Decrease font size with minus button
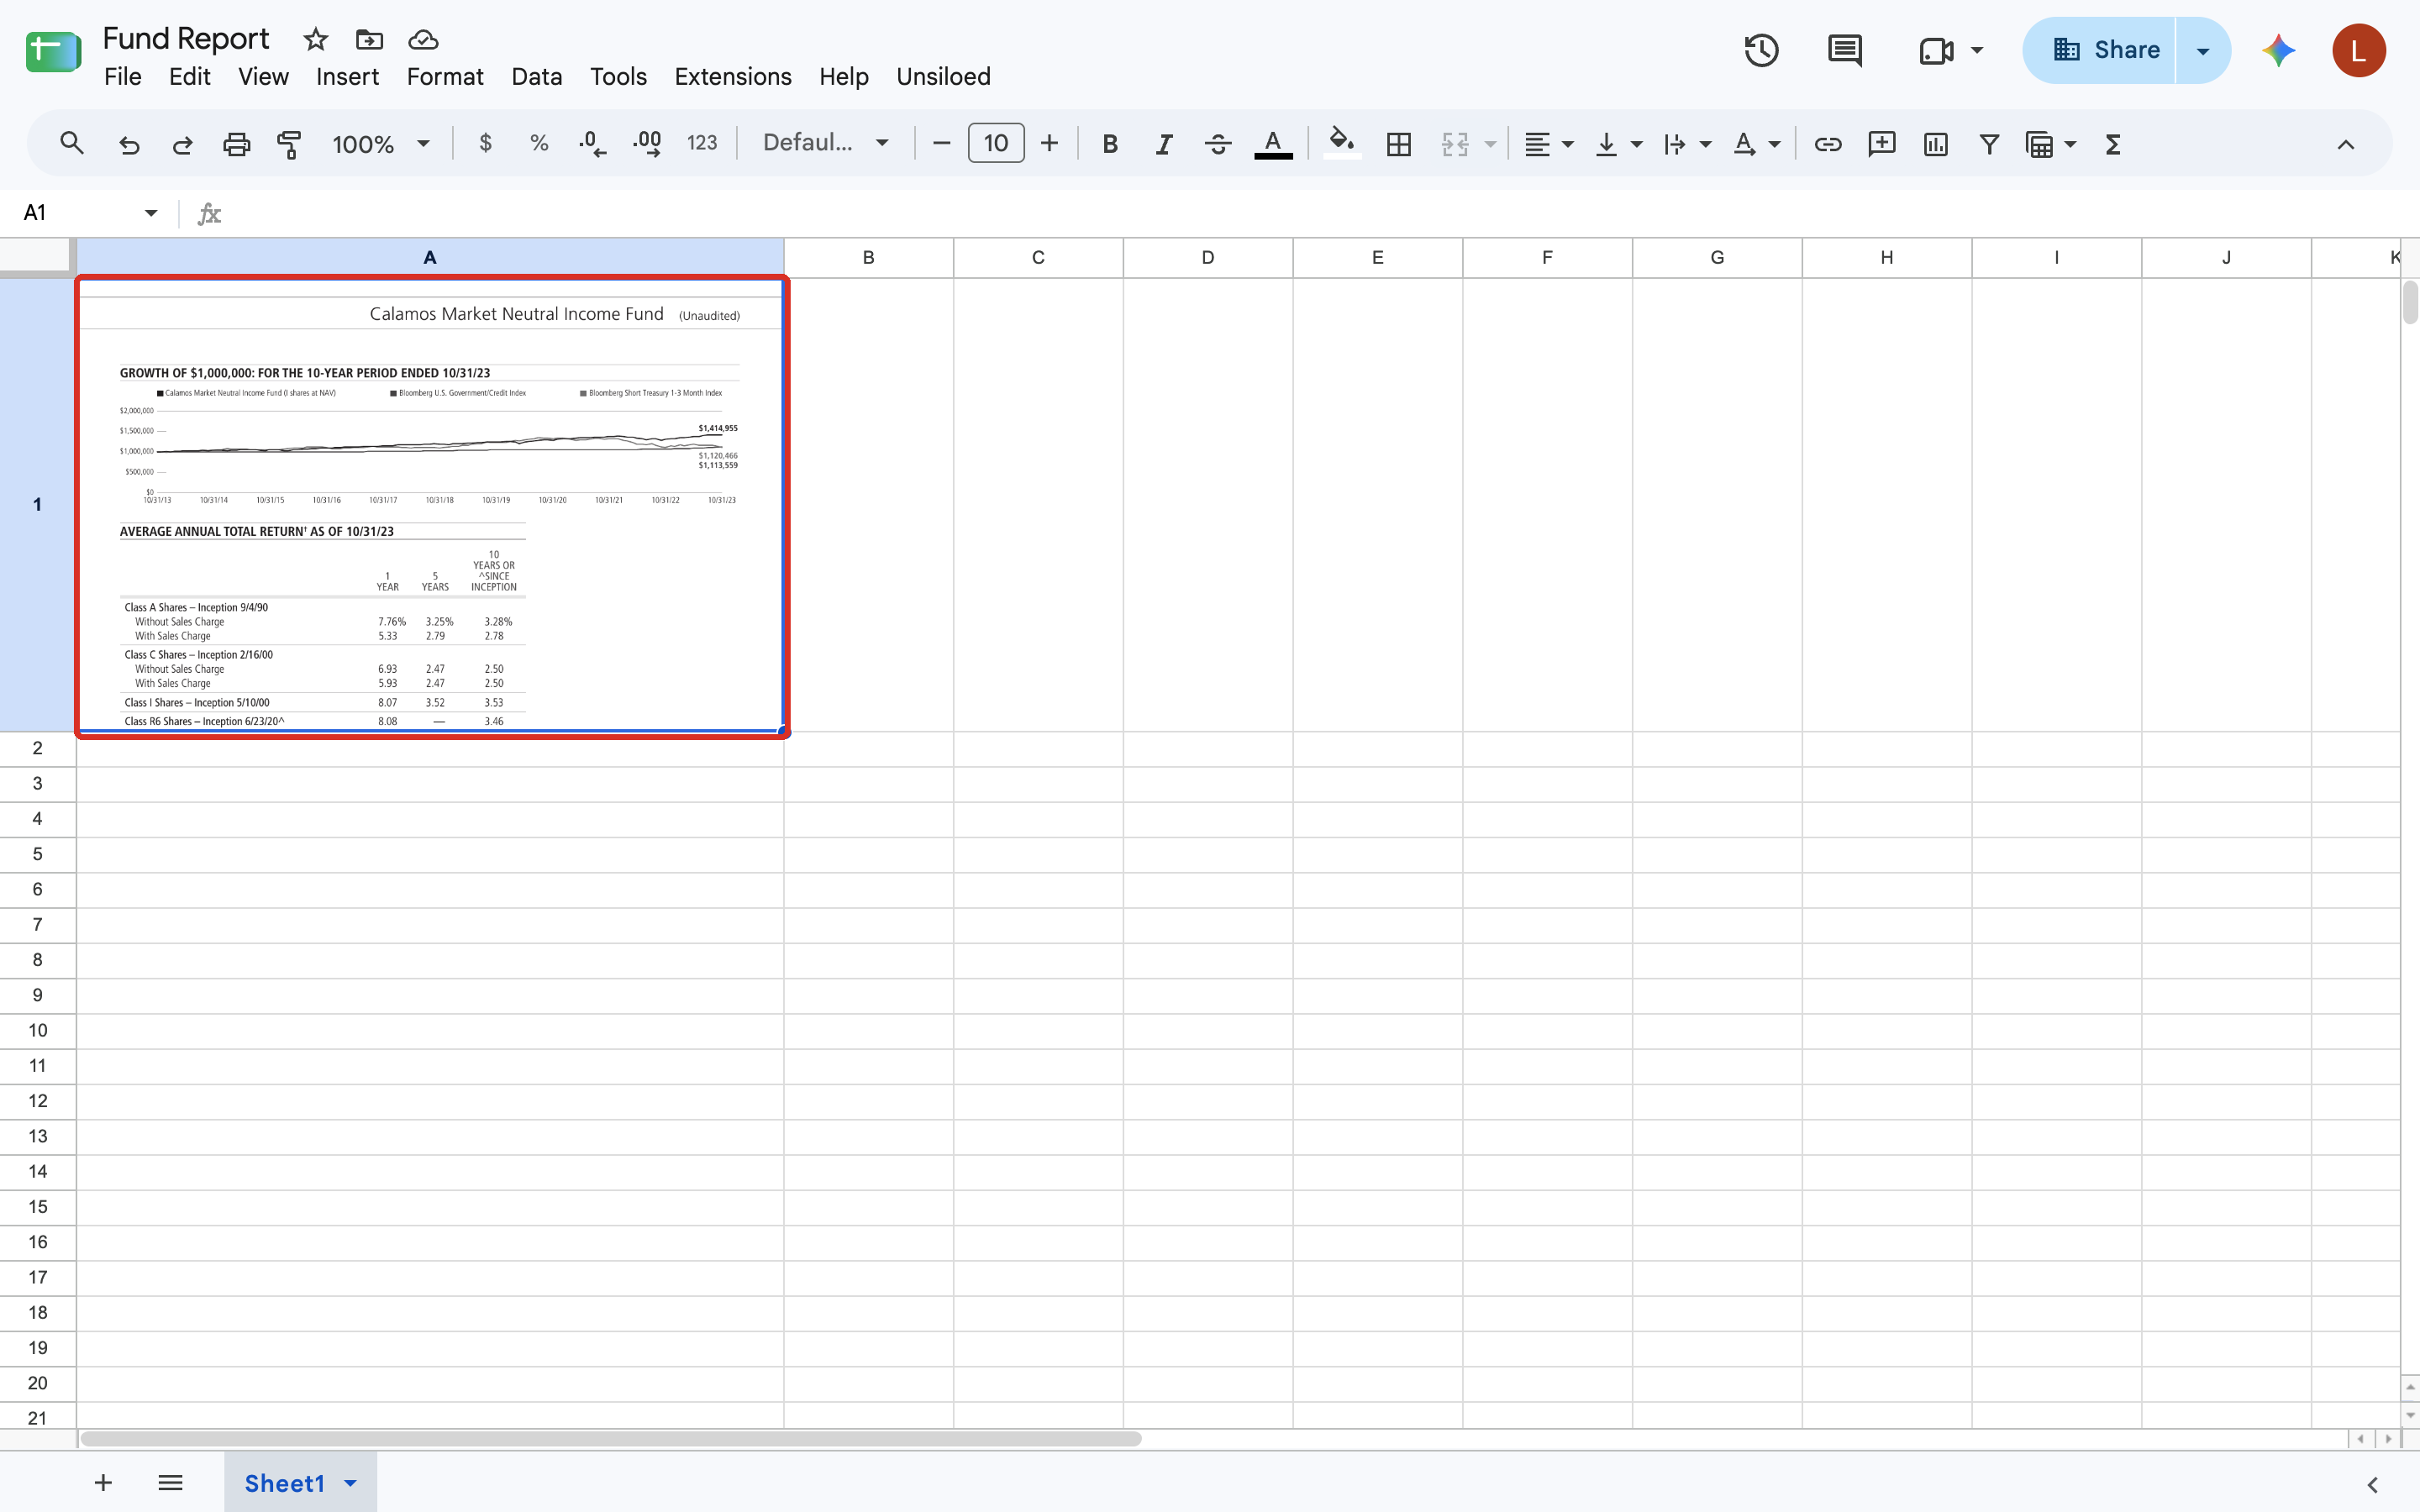The width and height of the screenshot is (2420, 1512). [x=941, y=144]
